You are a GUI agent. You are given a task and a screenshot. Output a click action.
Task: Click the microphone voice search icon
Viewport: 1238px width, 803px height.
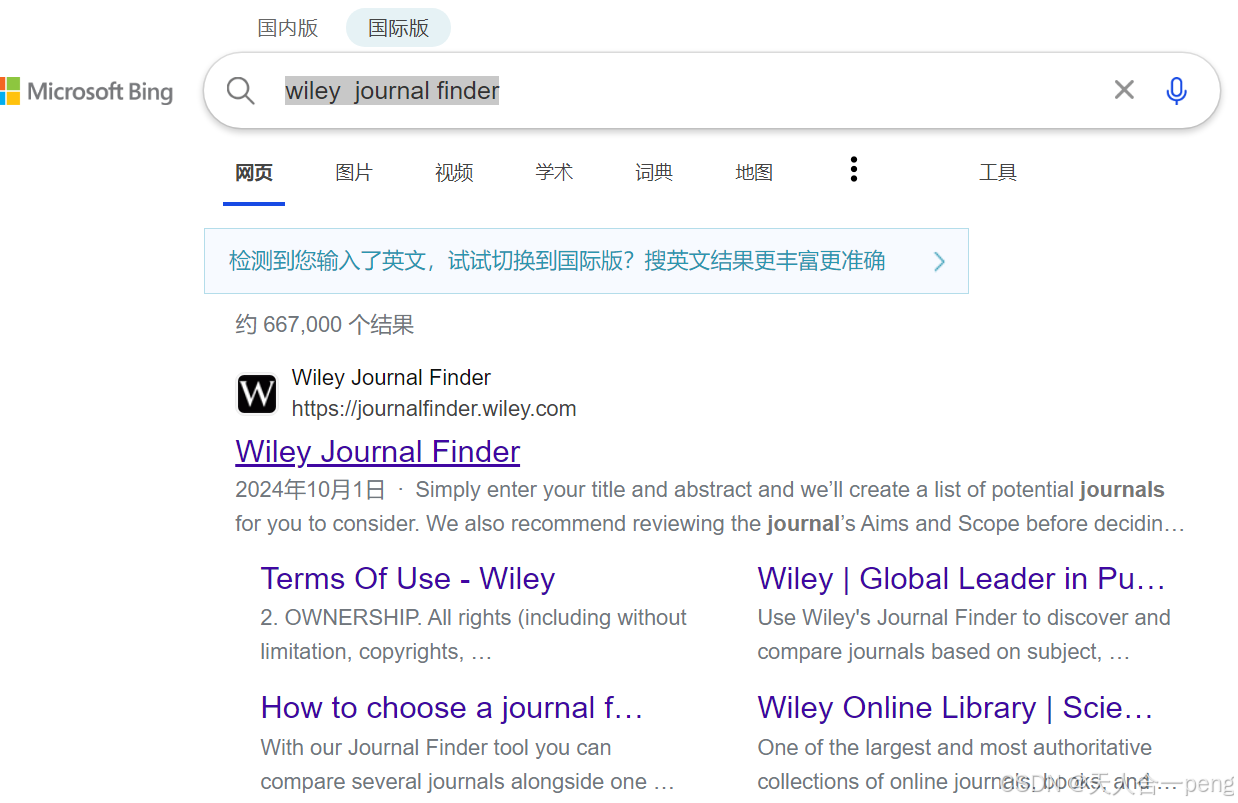[x=1176, y=90]
